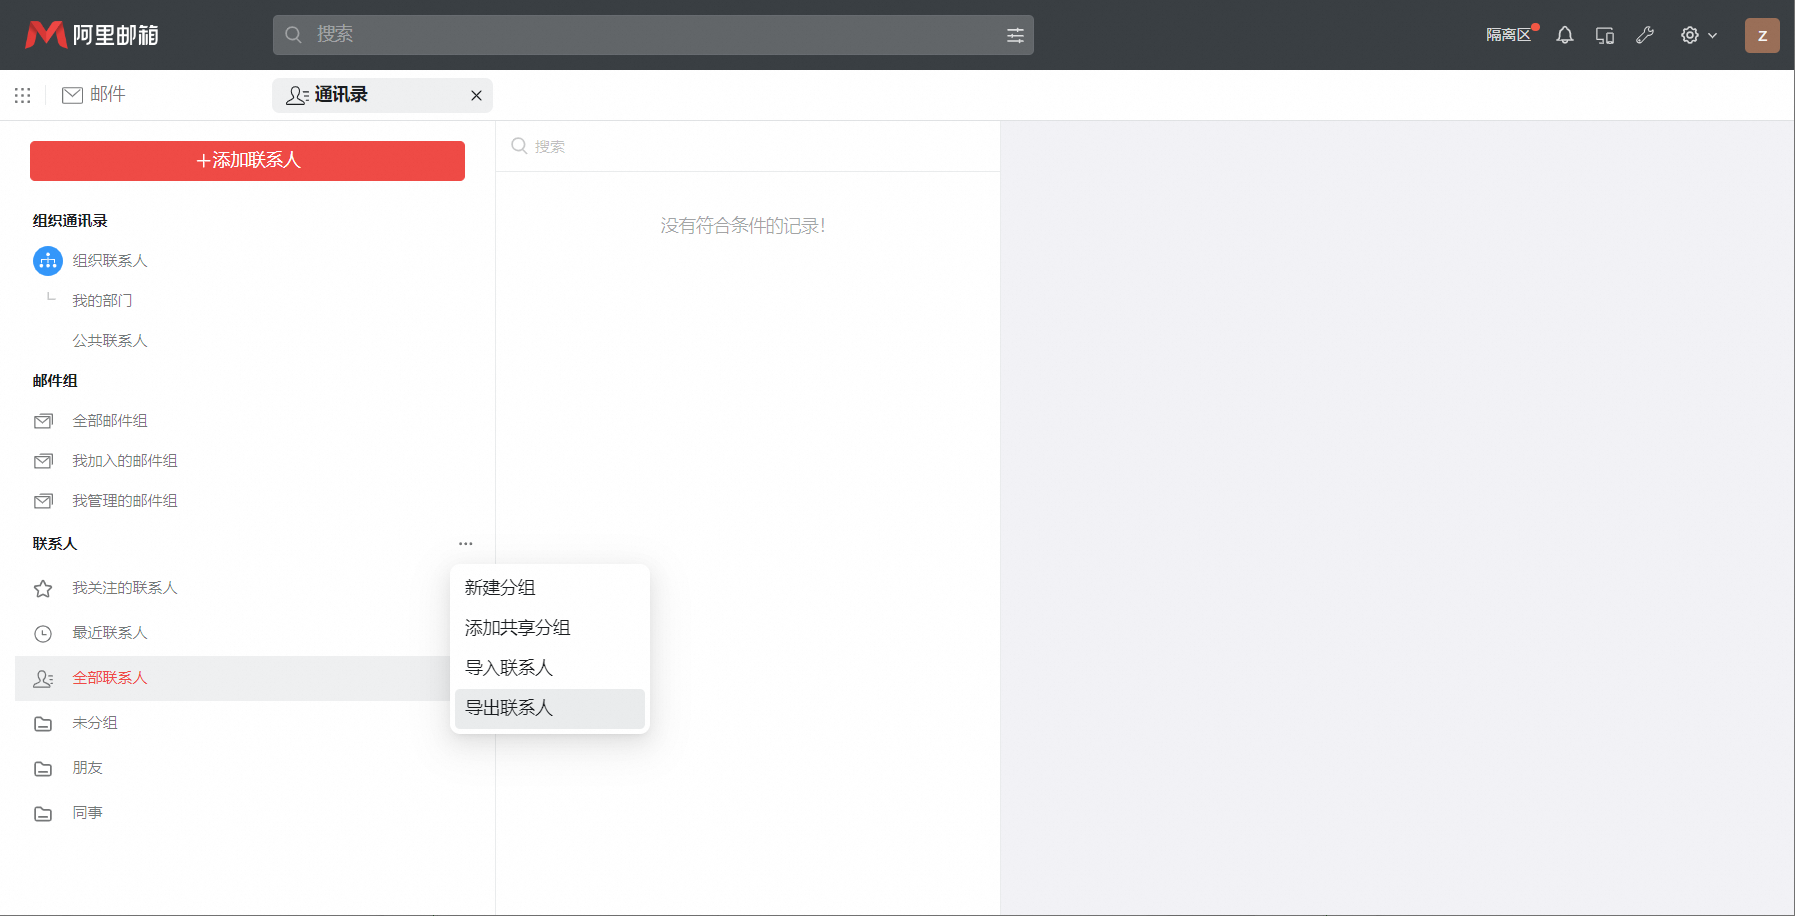1795x916 pixels.
Task: Click the 最近联系人 clock icon
Action: pos(42,633)
